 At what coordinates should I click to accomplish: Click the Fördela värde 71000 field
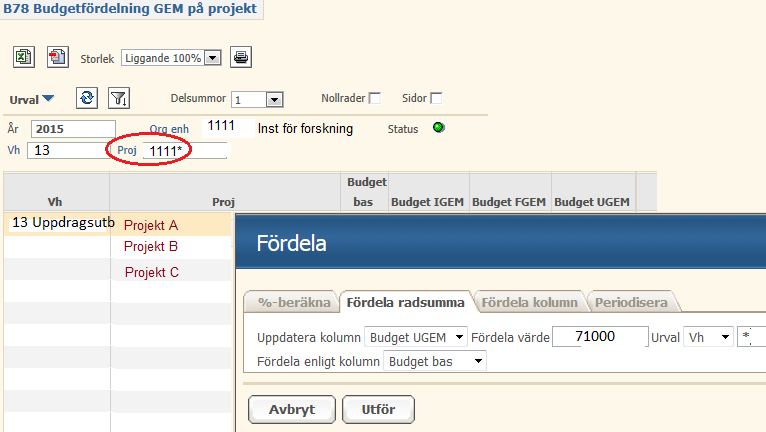(x=600, y=337)
